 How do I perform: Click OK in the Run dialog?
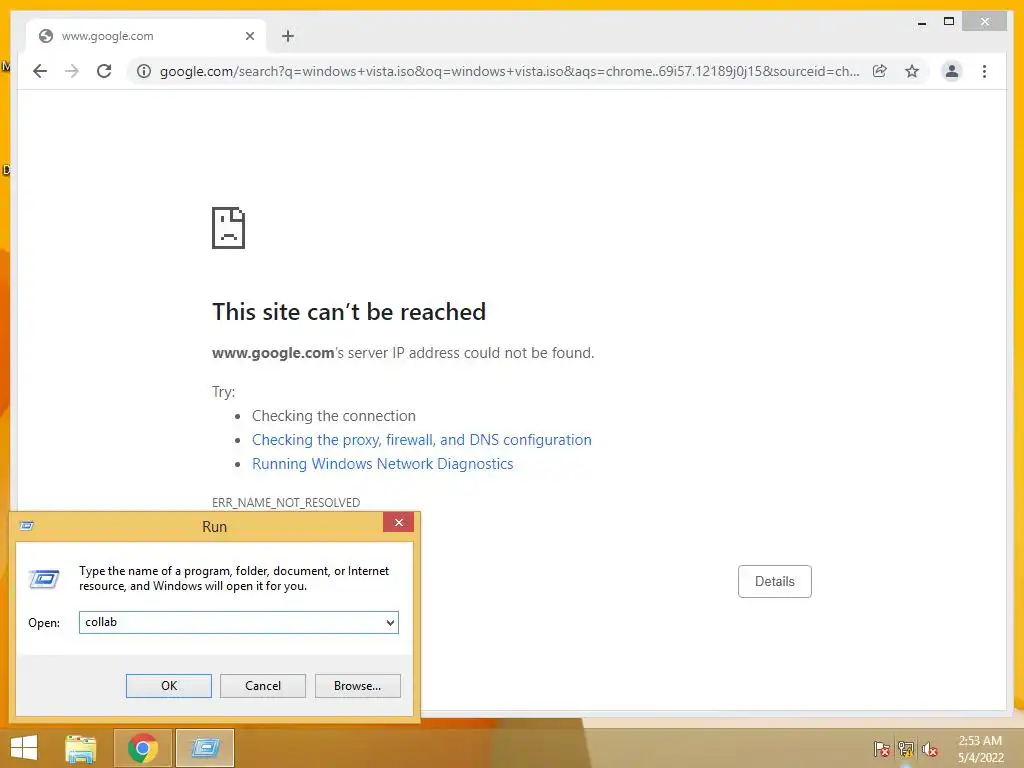(168, 686)
